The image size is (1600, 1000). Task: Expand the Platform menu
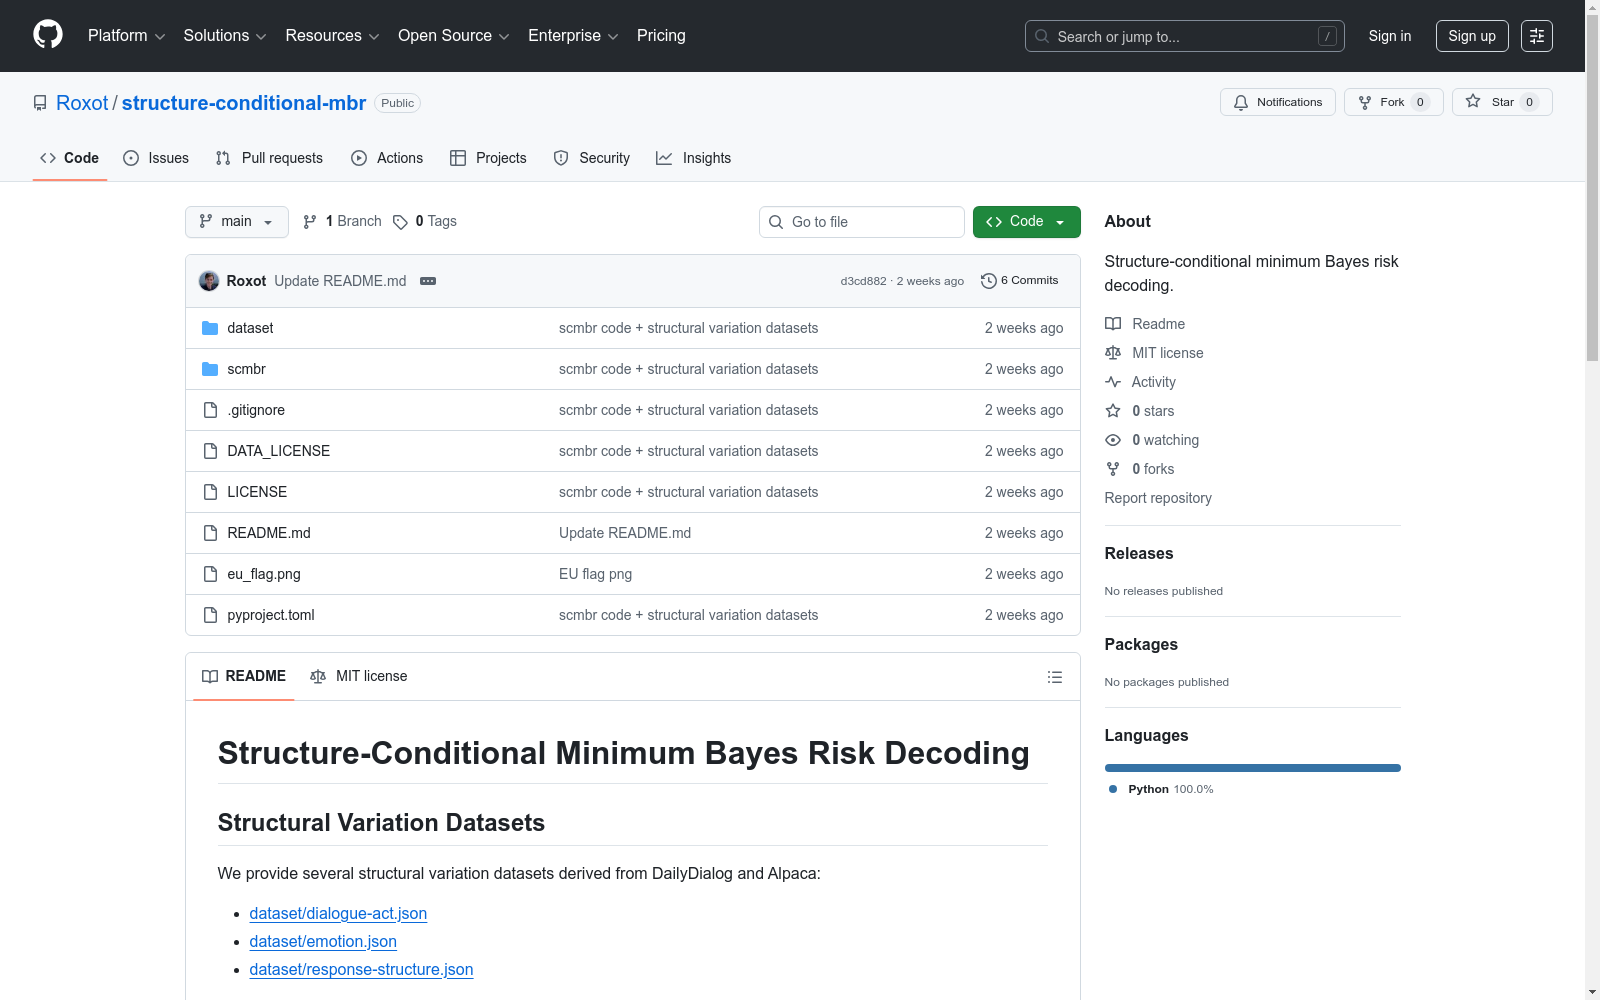(126, 36)
